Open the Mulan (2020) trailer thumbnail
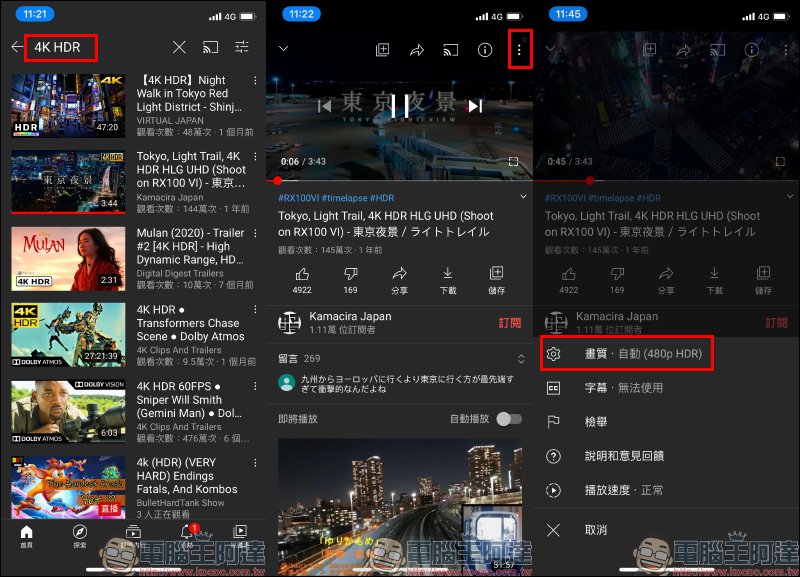Viewport: 800px width, 577px height. 68,258
